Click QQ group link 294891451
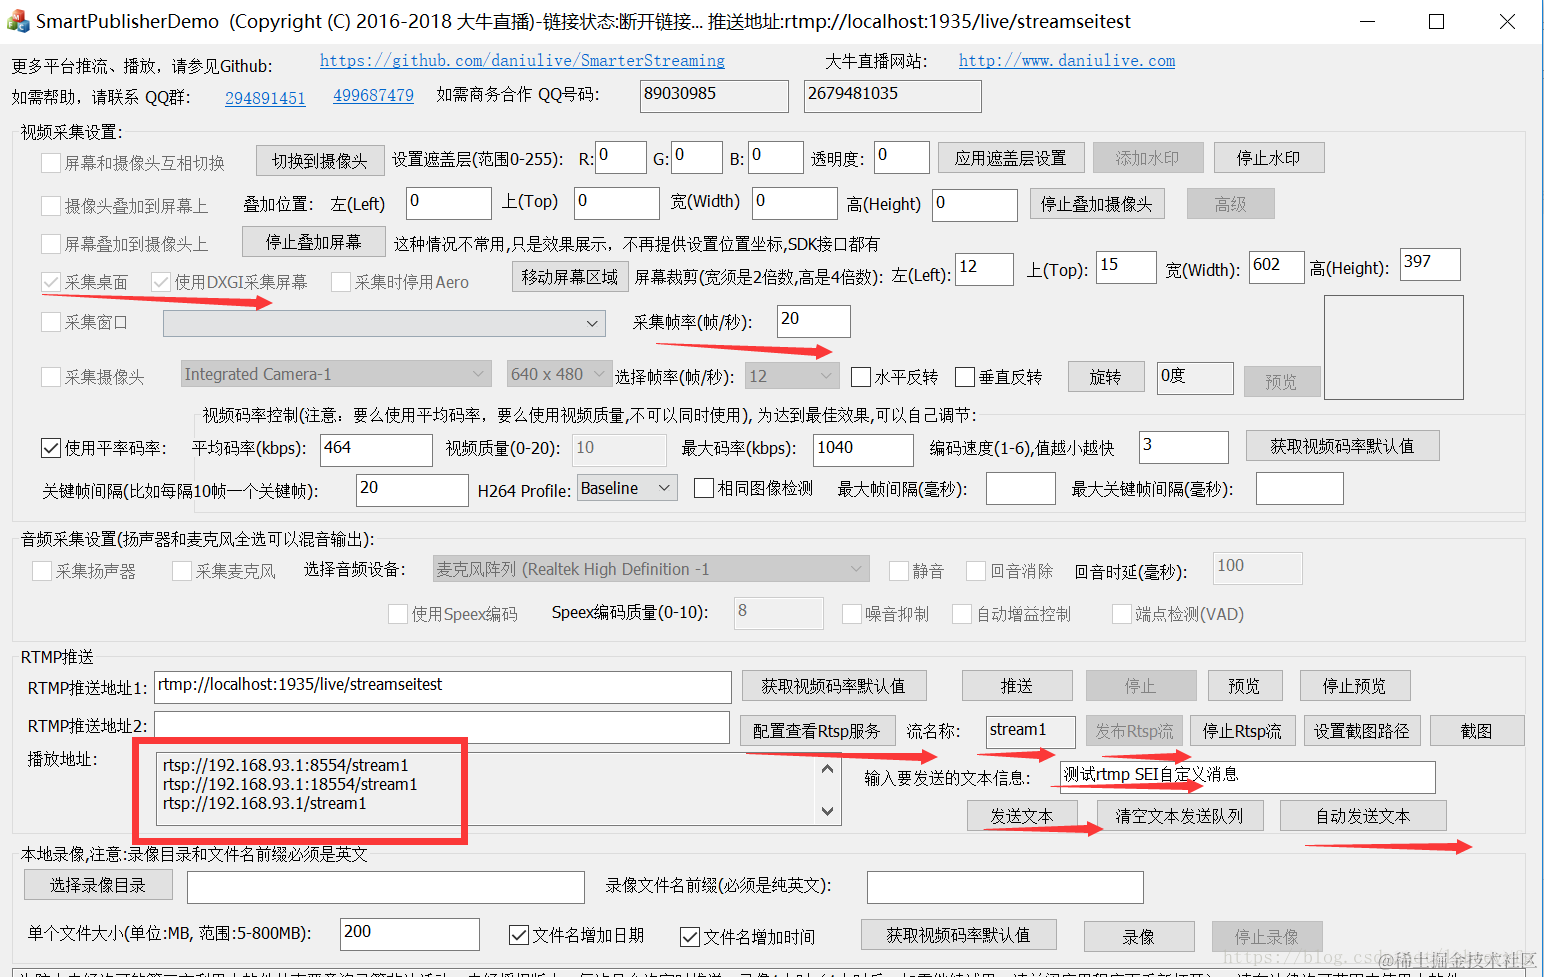Viewport: 1544px width, 977px height. tap(265, 98)
